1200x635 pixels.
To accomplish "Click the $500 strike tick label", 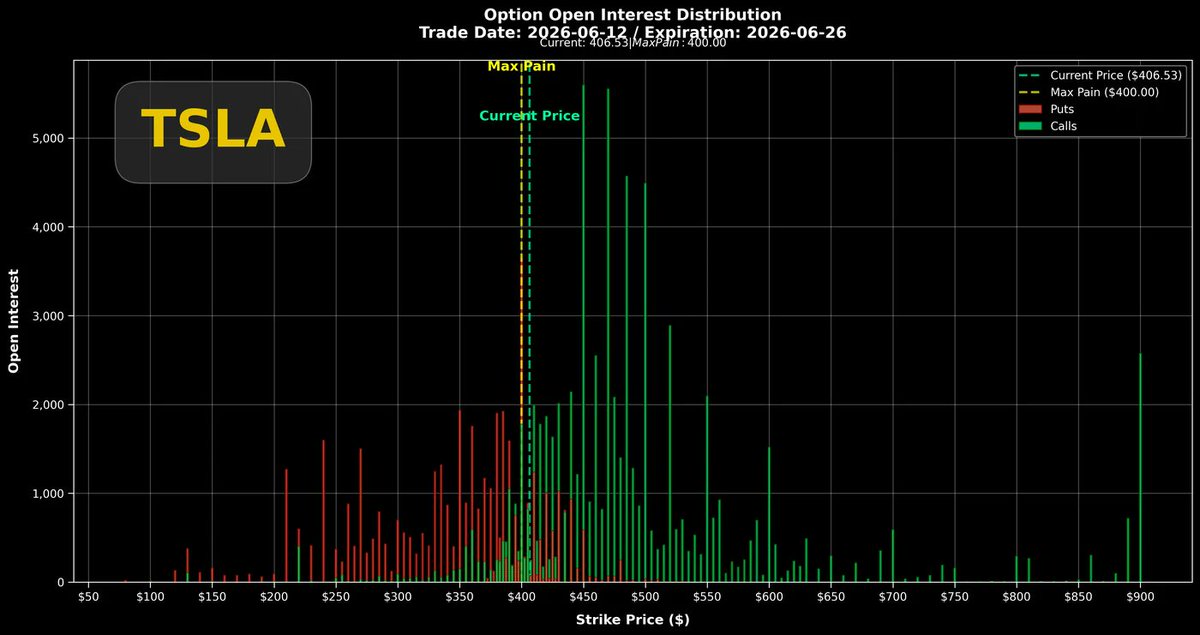I will pyautogui.click(x=646, y=597).
